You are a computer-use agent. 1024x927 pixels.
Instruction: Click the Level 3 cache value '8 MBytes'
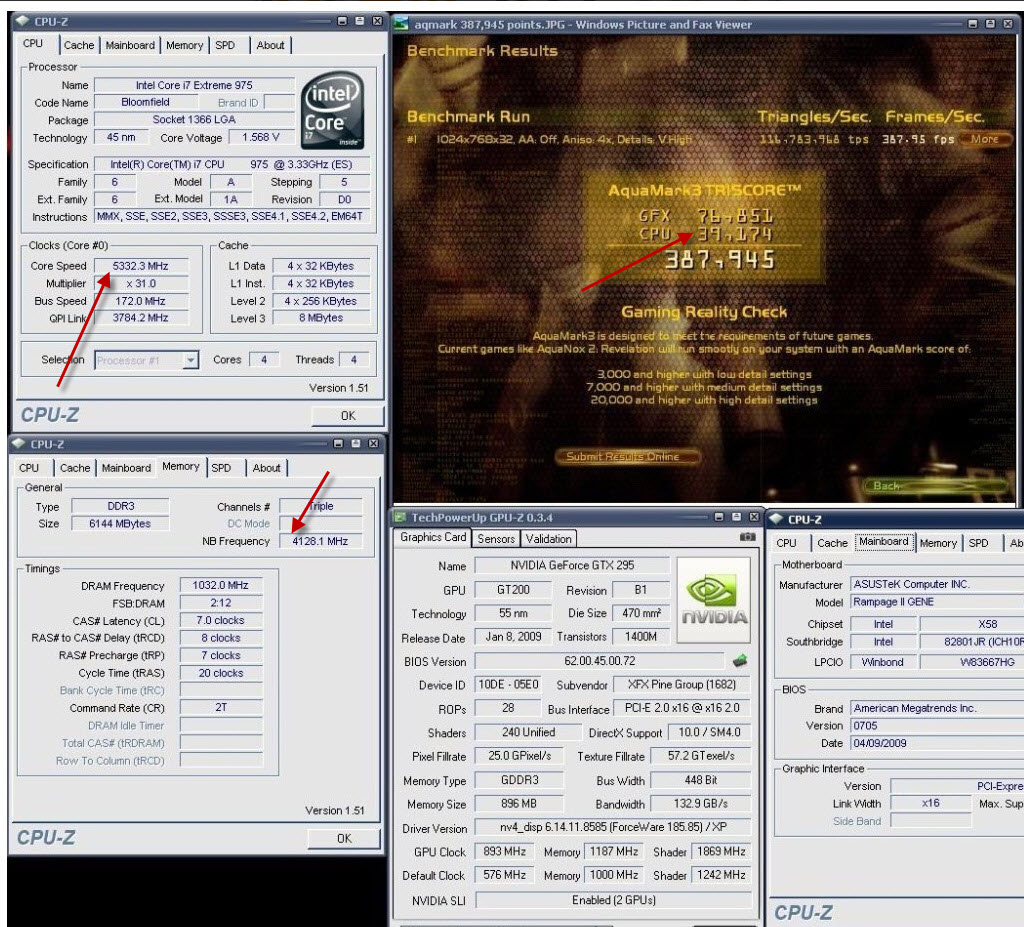tap(321, 317)
